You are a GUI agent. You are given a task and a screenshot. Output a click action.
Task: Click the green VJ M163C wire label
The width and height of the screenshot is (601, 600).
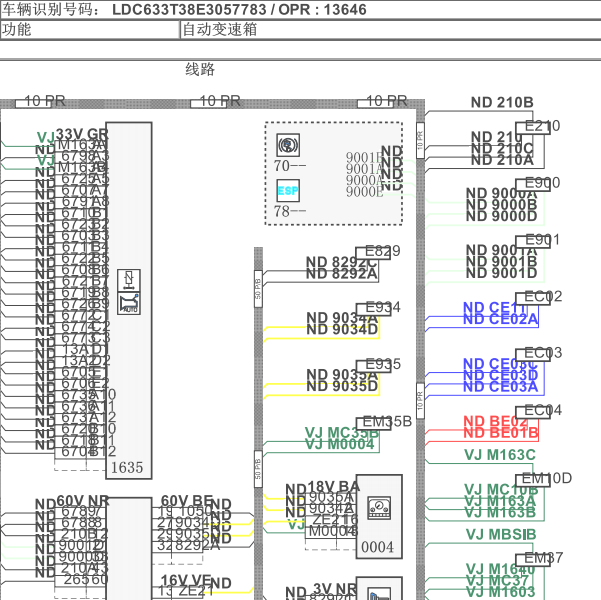[500, 455]
